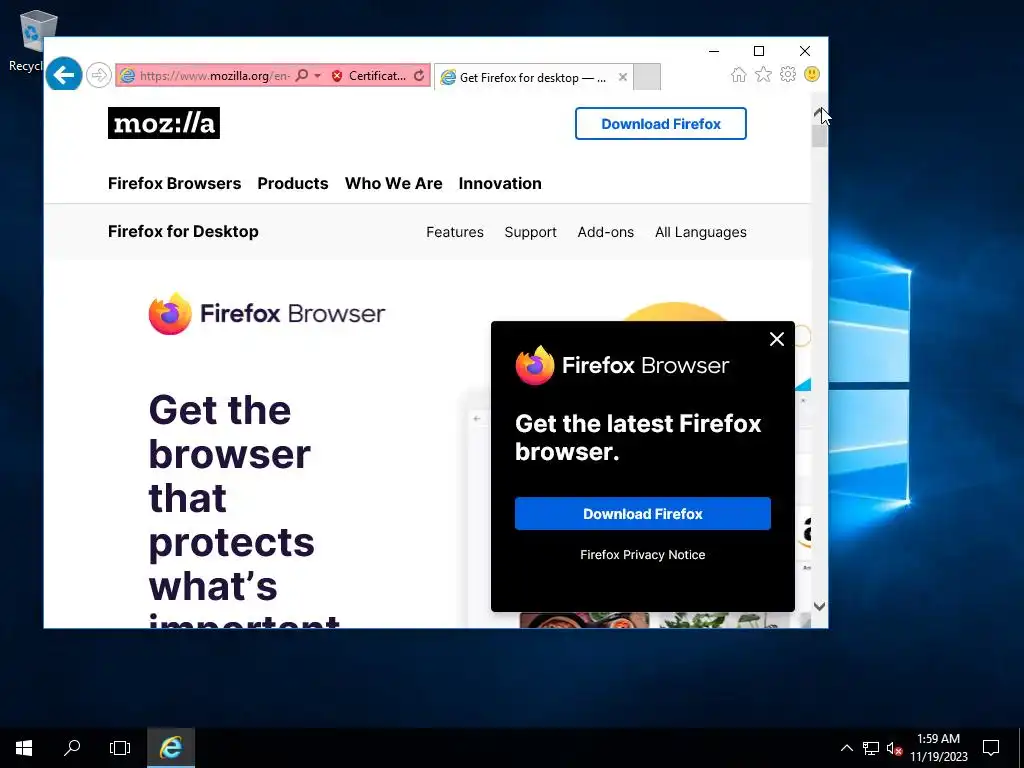Maximize the Internet Explorer window
This screenshot has width=1024, height=768.
pyautogui.click(x=759, y=51)
